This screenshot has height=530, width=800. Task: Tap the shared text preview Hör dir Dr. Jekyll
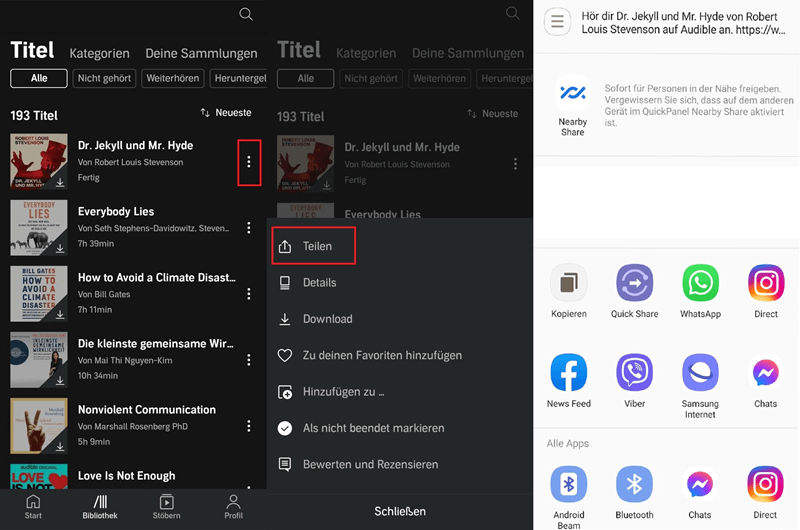[x=683, y=23]
